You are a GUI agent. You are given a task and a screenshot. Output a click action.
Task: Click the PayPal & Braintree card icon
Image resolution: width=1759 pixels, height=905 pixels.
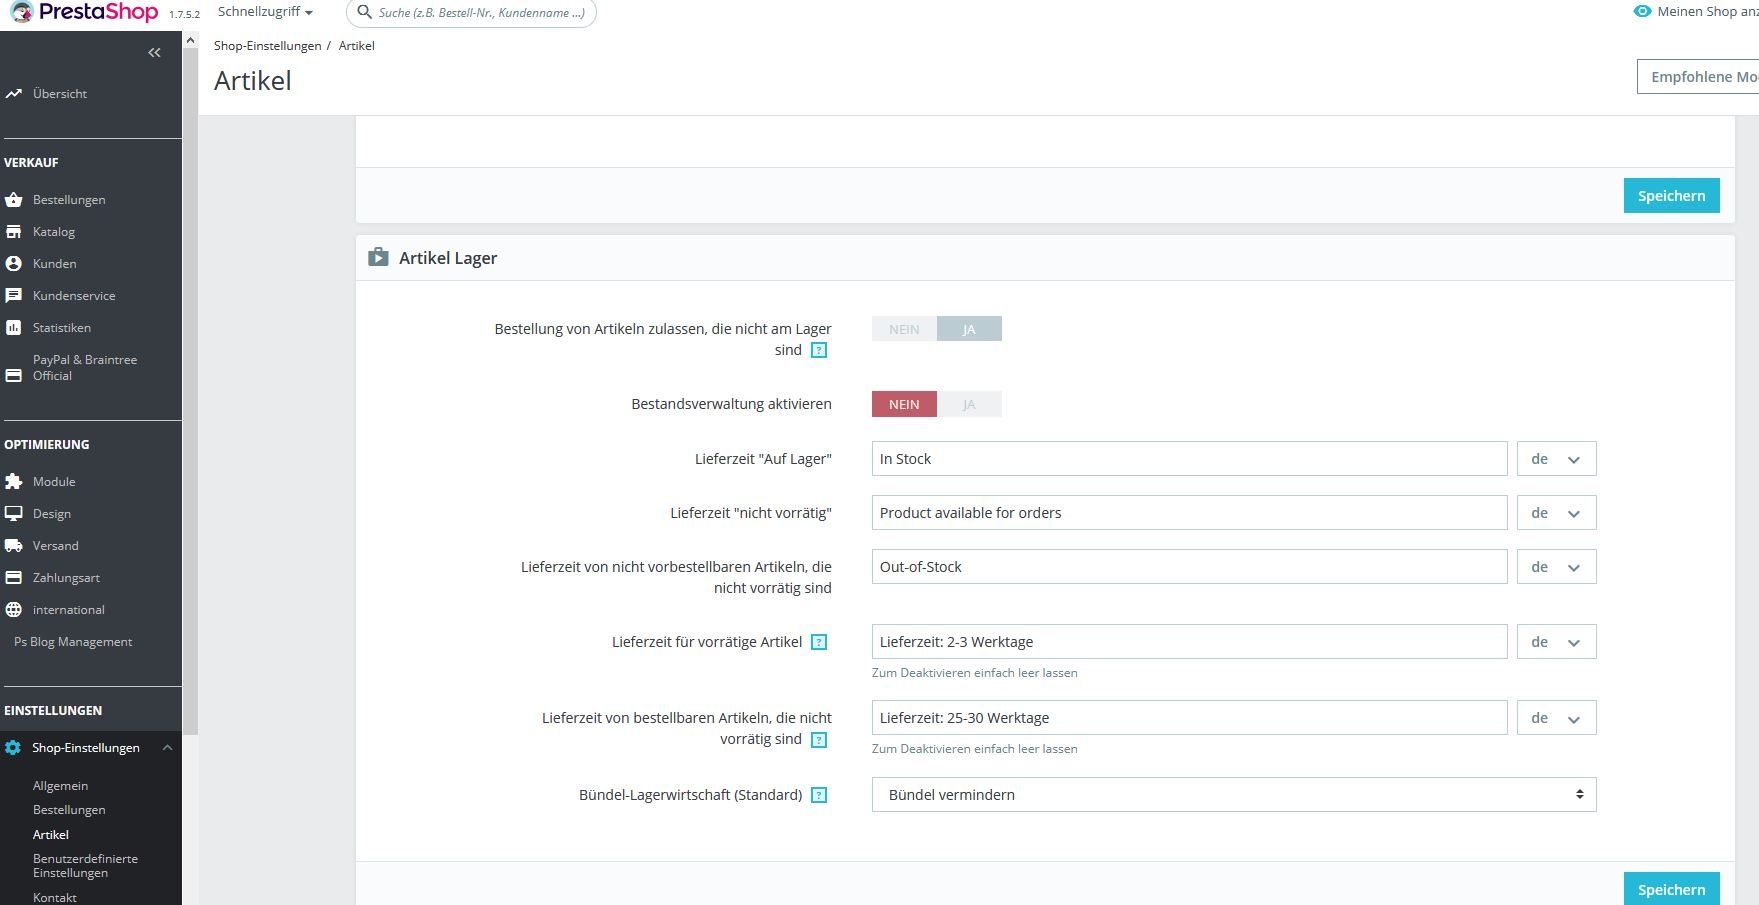pyautogui.click(x=13, y=376)
